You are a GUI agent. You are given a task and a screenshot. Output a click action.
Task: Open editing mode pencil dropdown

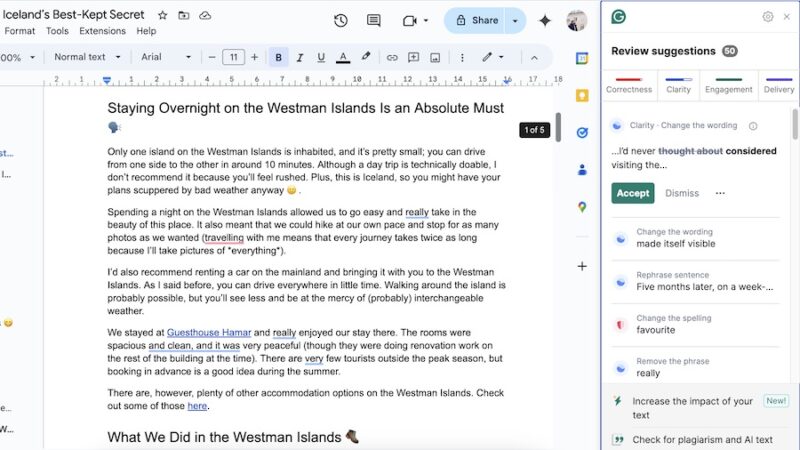tap(493, 57)
